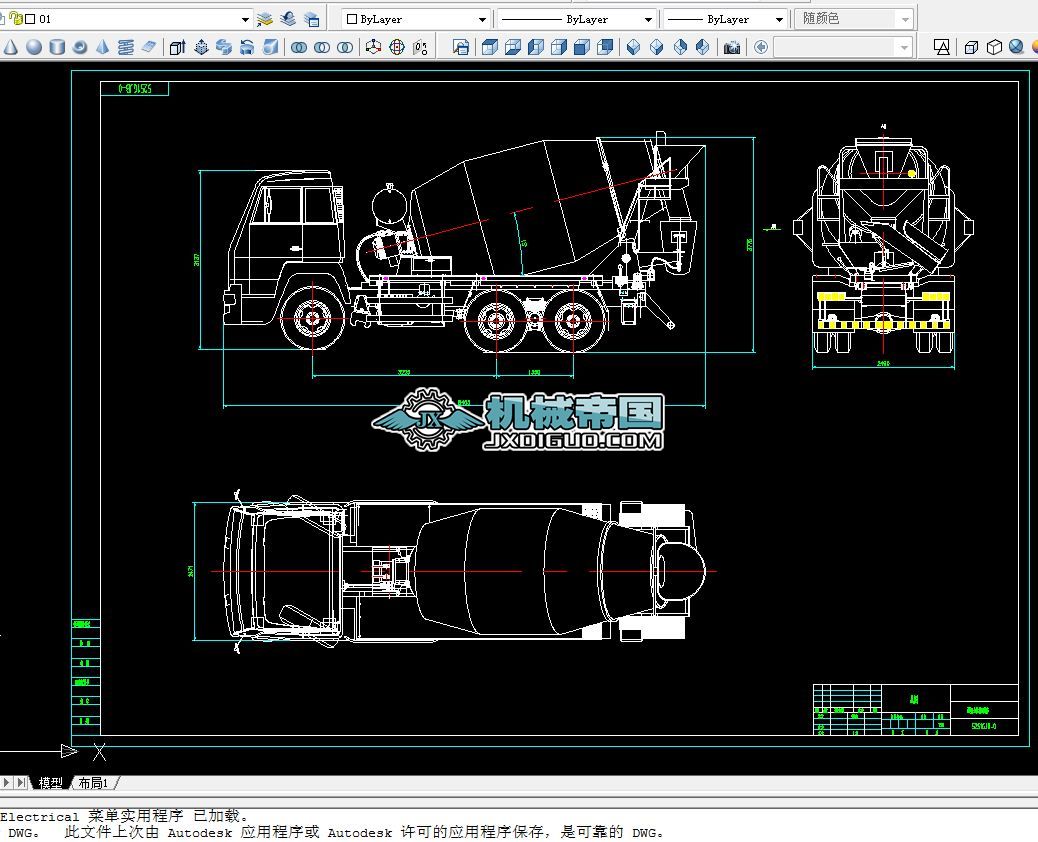This screenshot has height=842, width=1038.
Task: Click the Helix tool icon
Action: 126,47
